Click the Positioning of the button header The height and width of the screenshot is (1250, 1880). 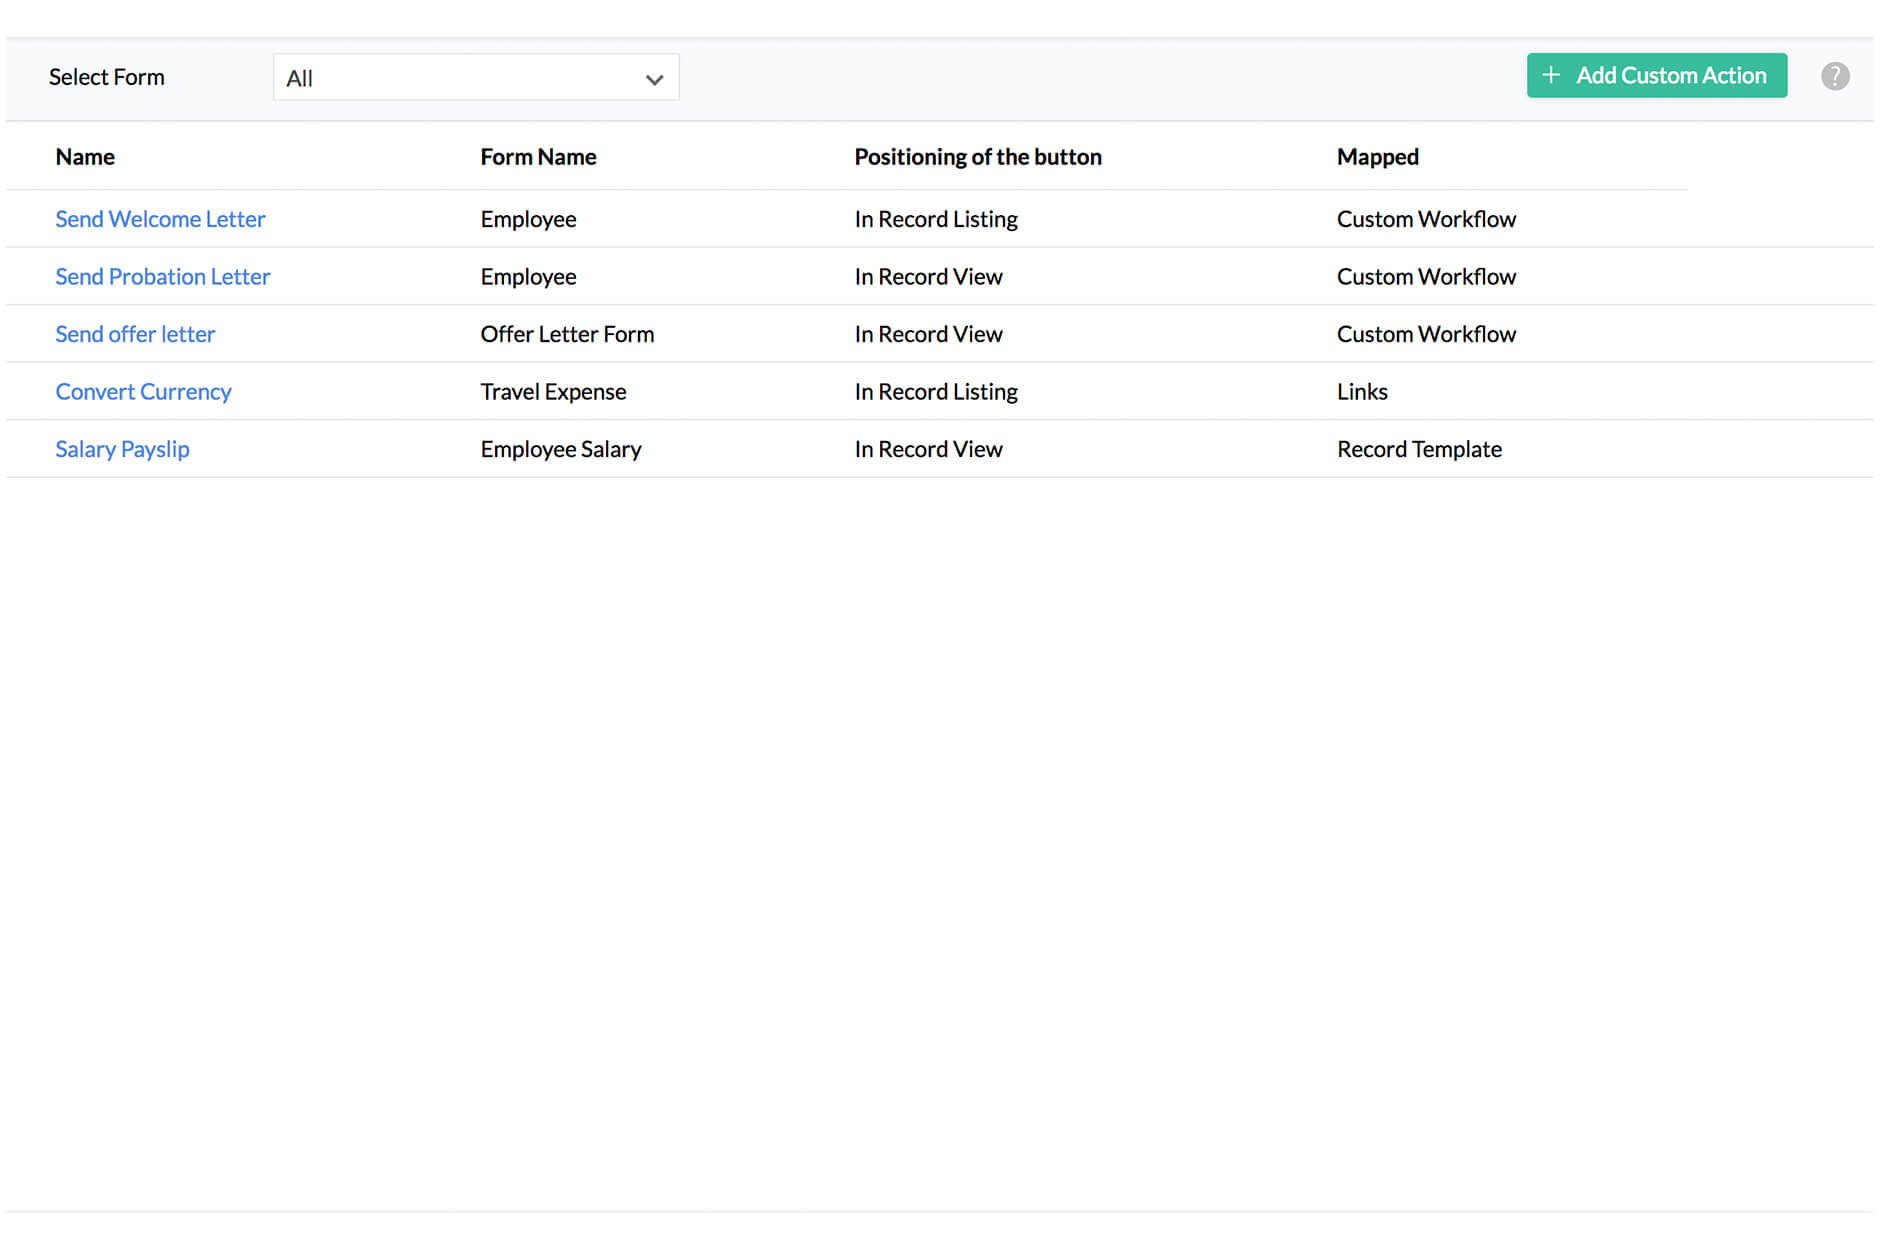point(978,156)
